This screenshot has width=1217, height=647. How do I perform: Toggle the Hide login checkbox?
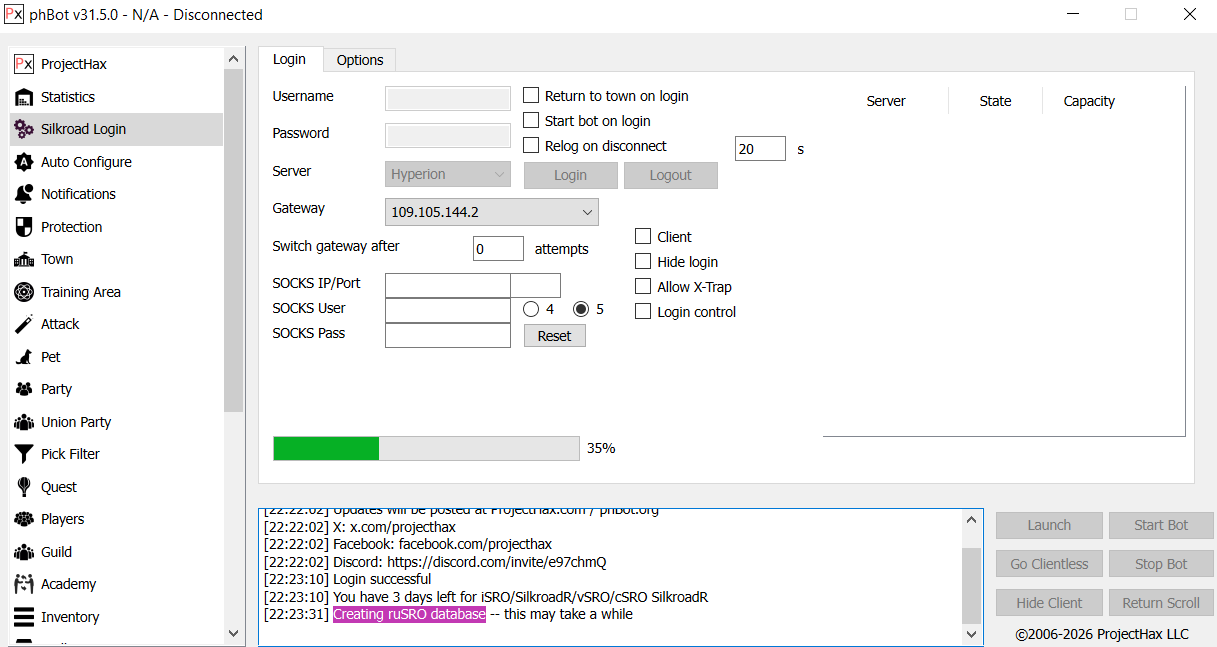(643, 262)
